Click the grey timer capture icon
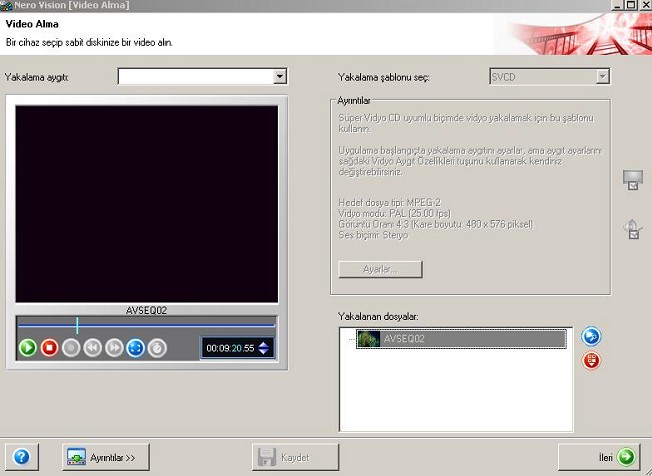 (157, 348)
